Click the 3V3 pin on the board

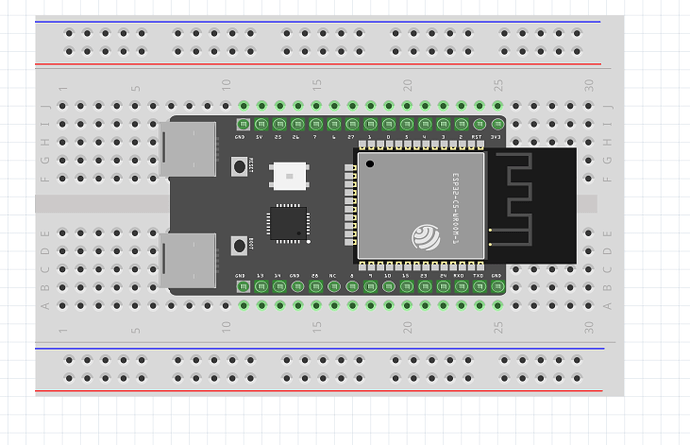pos(498,125)
